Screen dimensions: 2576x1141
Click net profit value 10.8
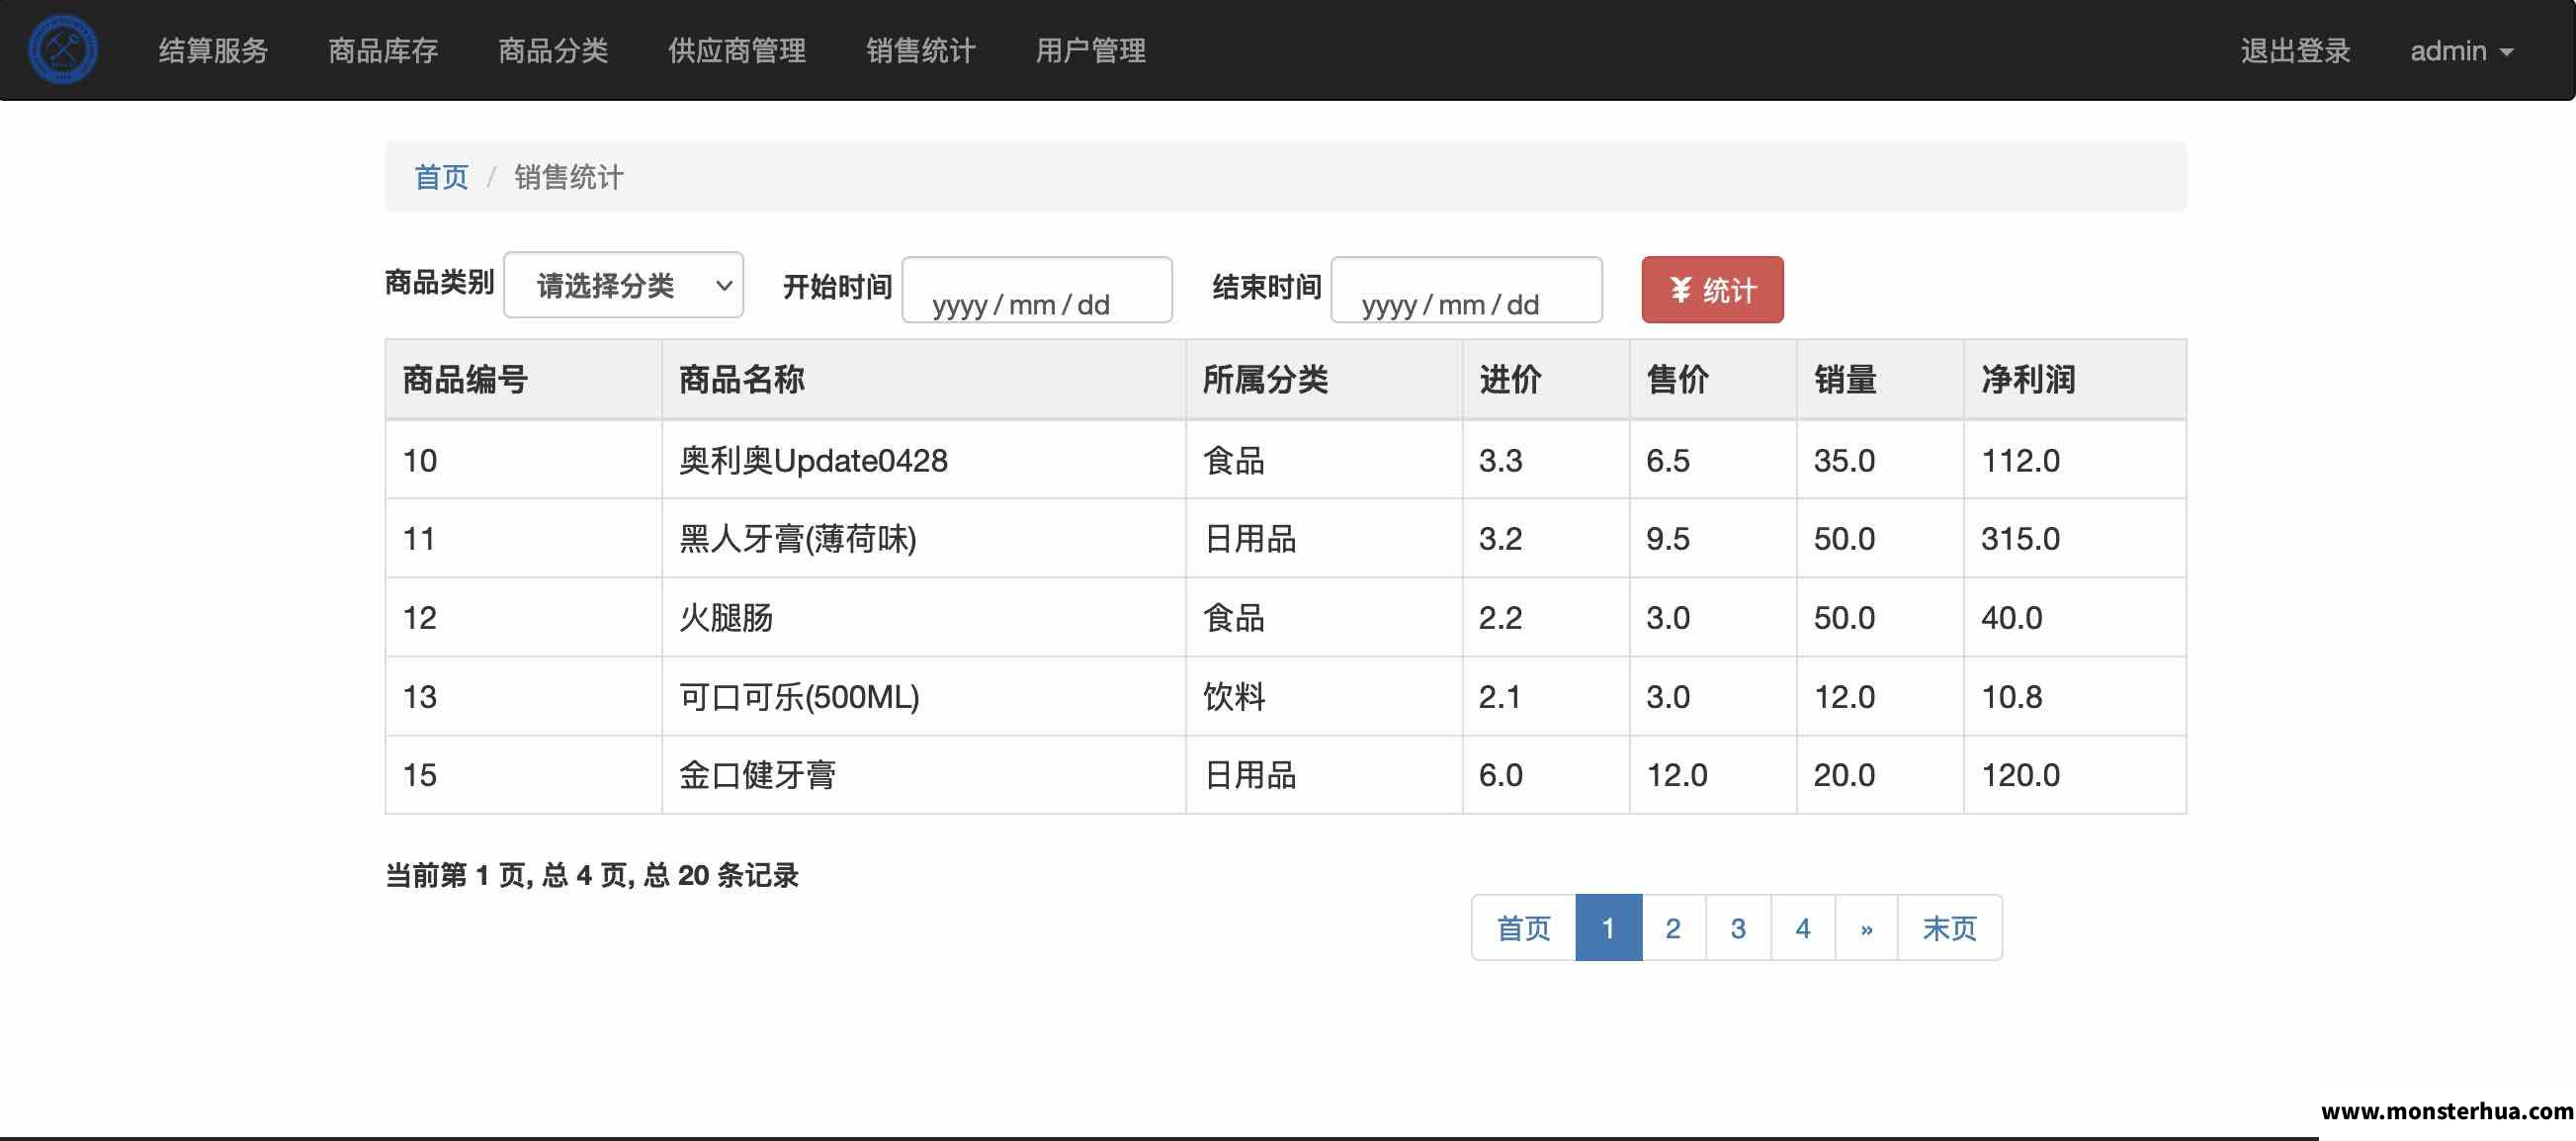tap(2075, 696)
